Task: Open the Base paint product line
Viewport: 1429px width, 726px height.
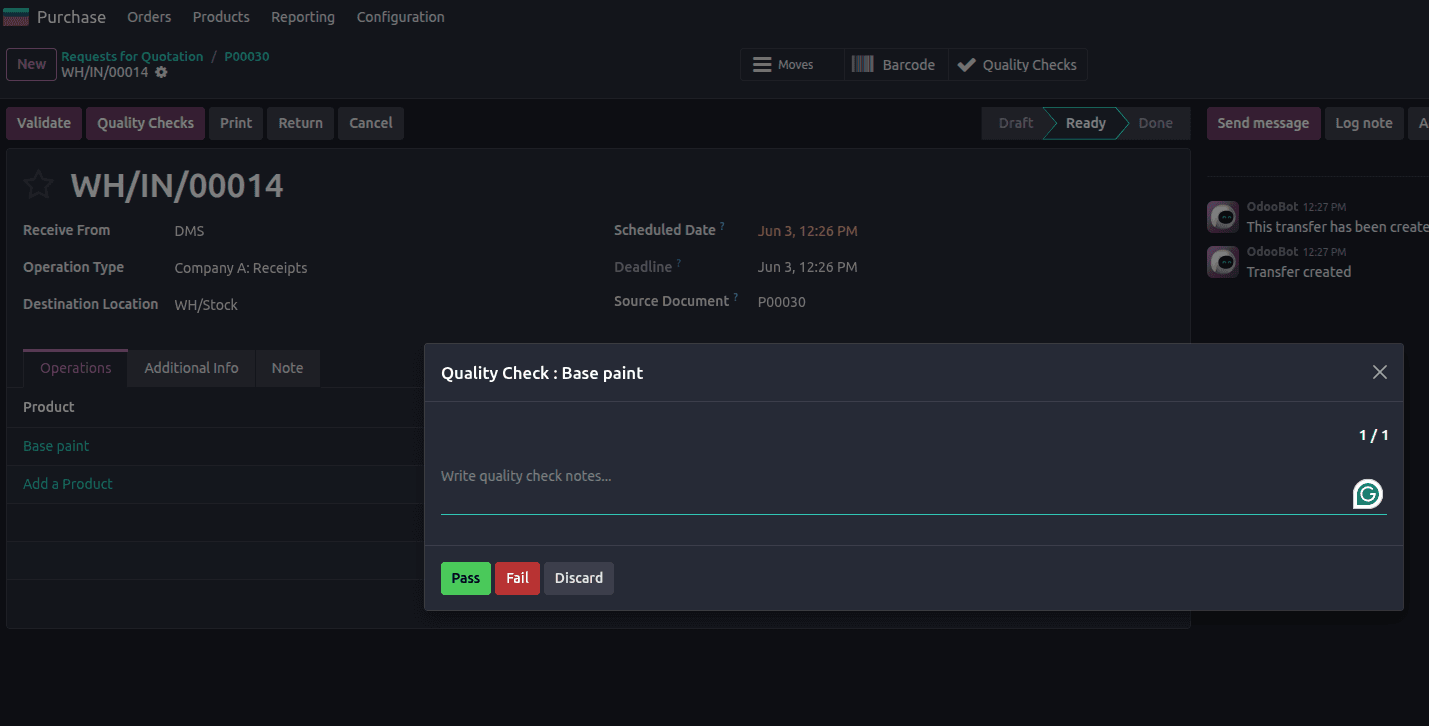Action: tap(56, 446)
